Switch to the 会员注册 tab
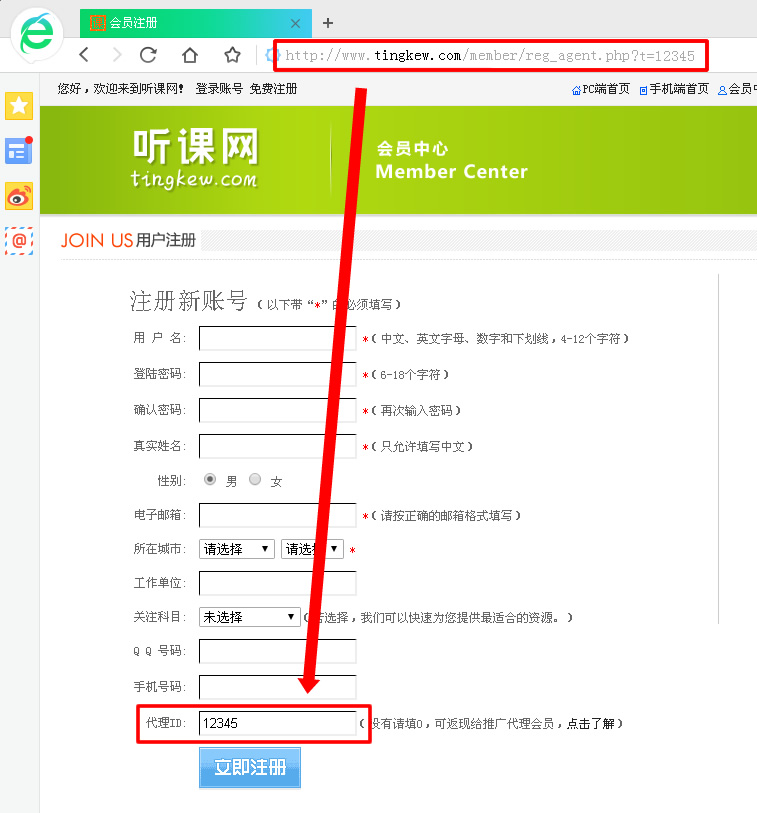Screen dimensions: 757x813 click(180, 23)
